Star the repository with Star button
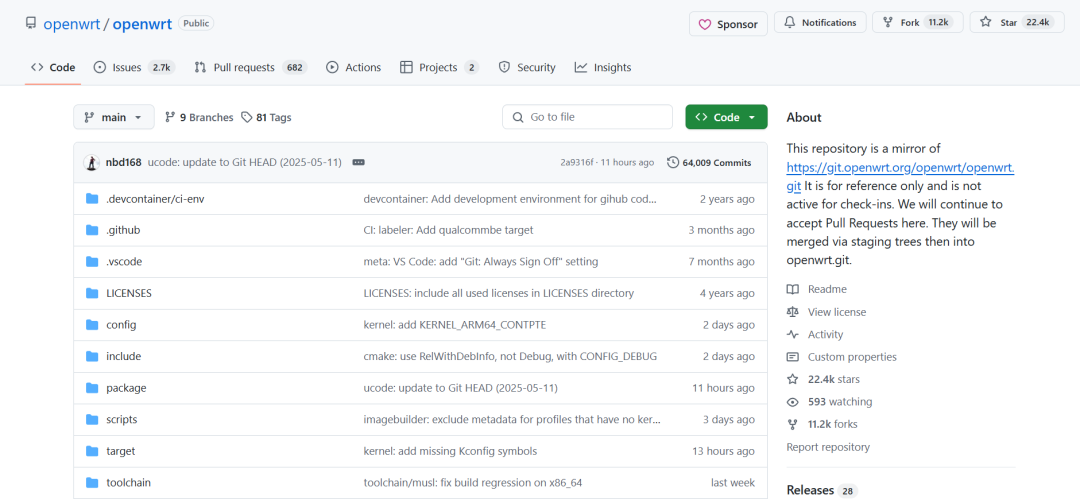Viewport: 1080px width, 499px height. tap(1016, 23)
